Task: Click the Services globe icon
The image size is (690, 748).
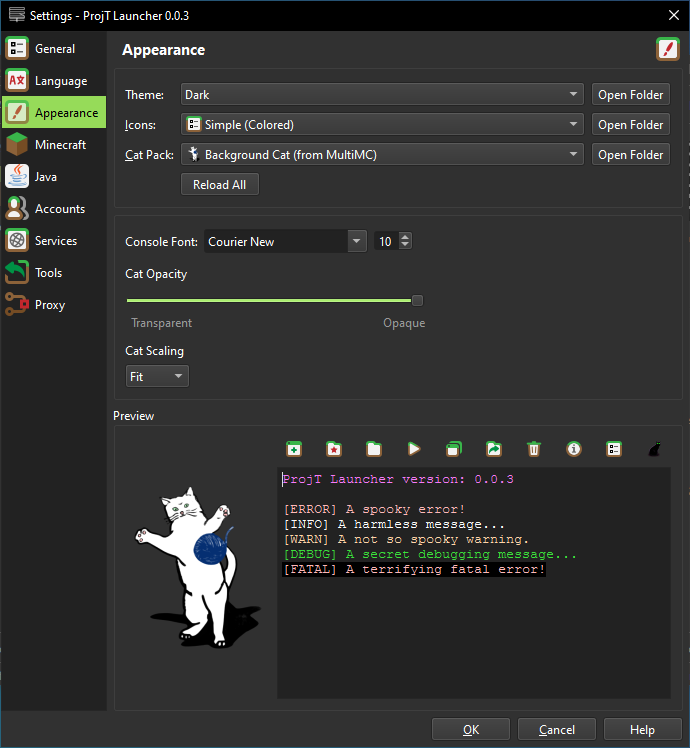Action: [x=17, y=240]
